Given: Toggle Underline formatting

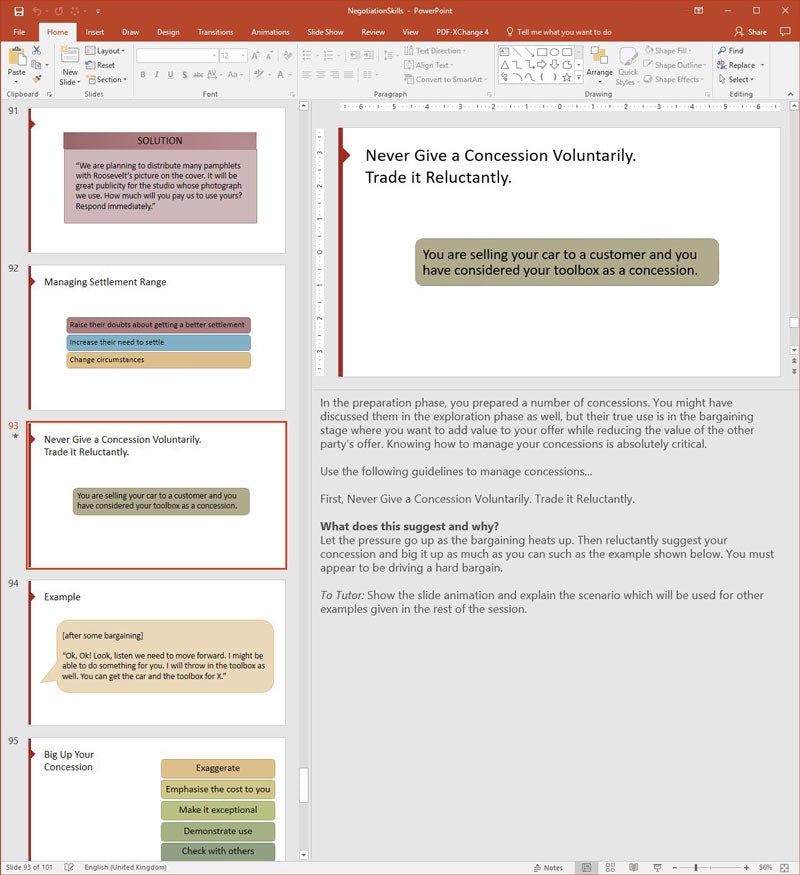Looking at the screenshot, I should tap(170, 74).
